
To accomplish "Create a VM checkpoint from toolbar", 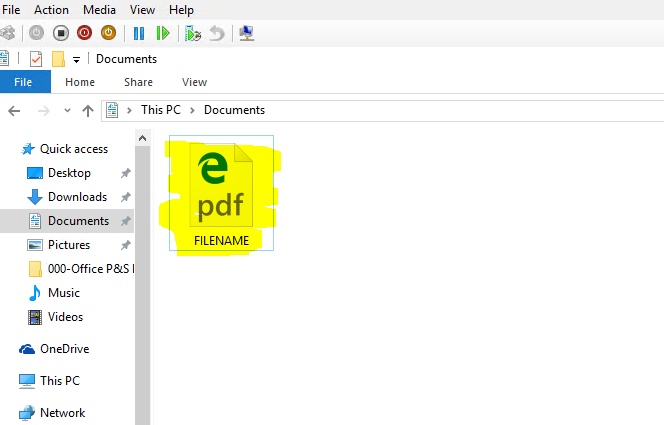I will 193,33.
